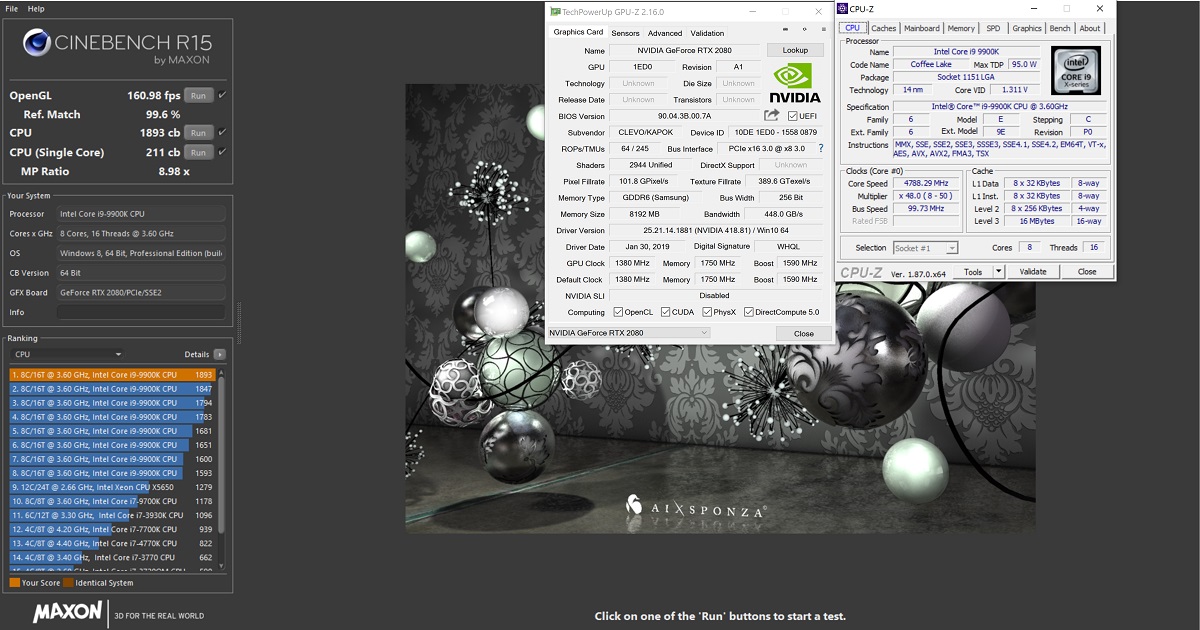This screenshot has width=1200, height=630.
Task: Open the CPU-Z Tools dropdown arrow
Action: tap(998, 272)
